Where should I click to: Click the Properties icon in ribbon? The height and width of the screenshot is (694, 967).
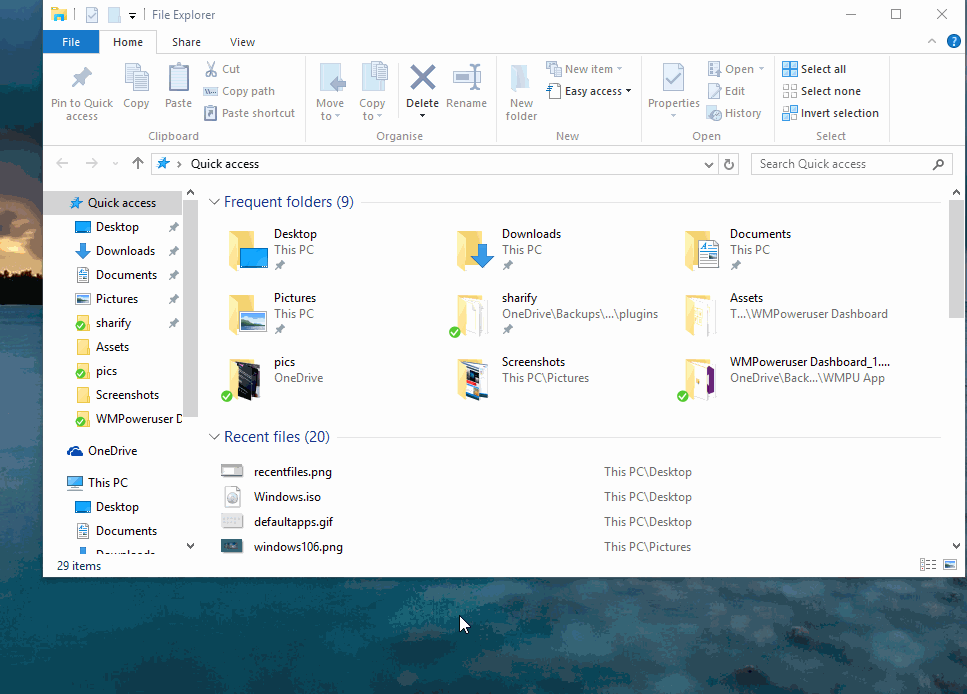click(x=673, y=78)
